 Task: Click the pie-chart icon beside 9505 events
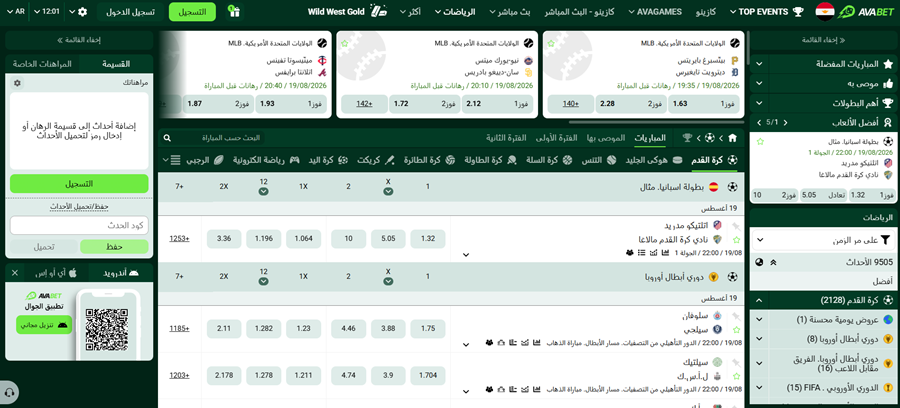(759, 262)
